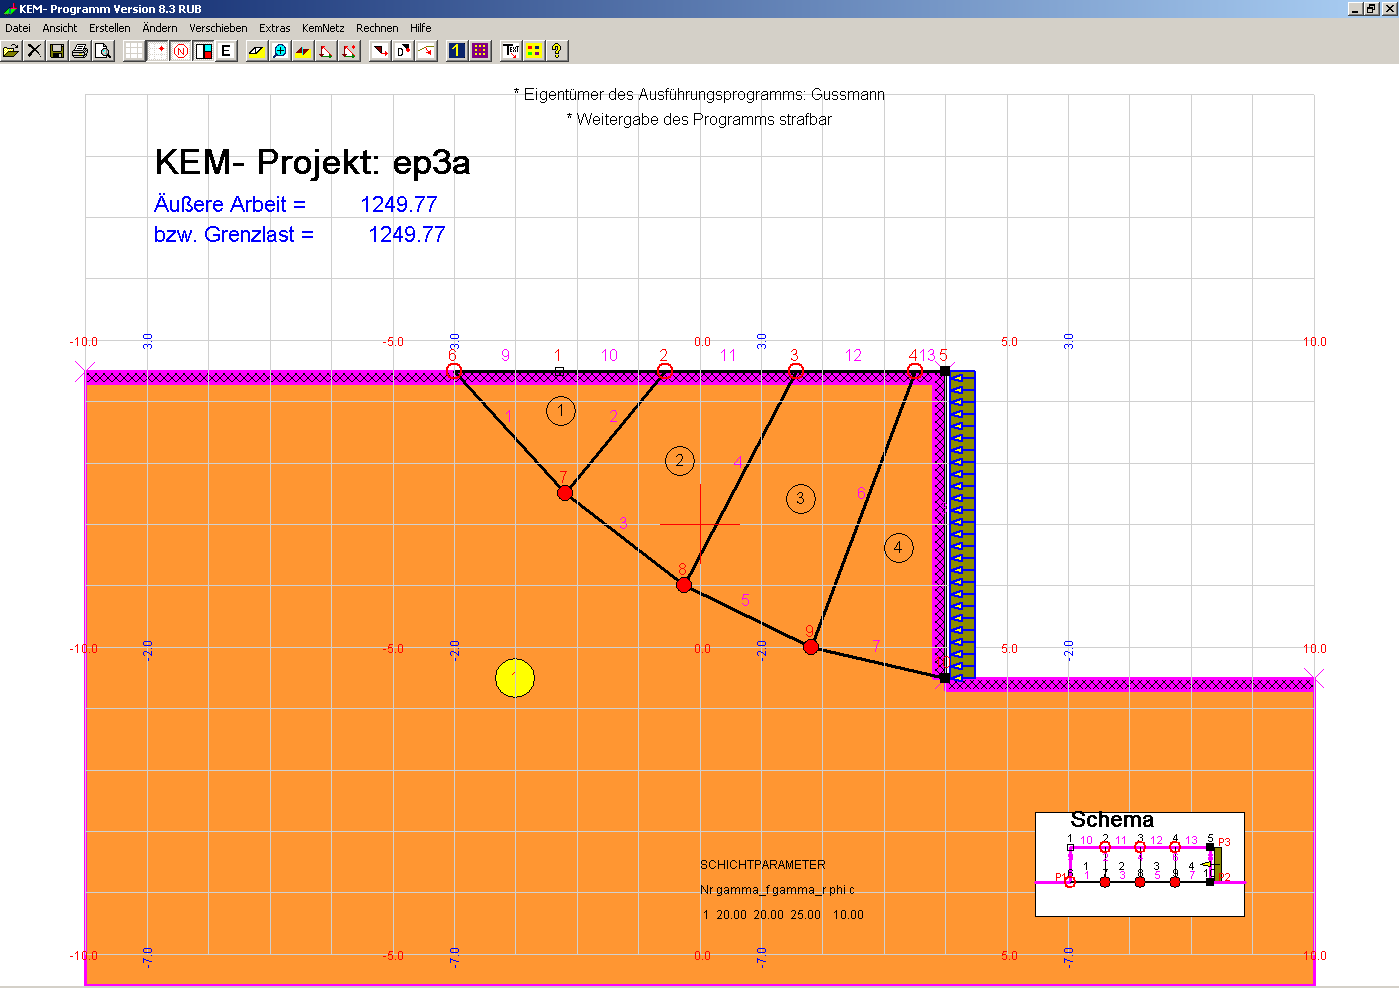Click the Grenzlast value 1249.77

407,234
